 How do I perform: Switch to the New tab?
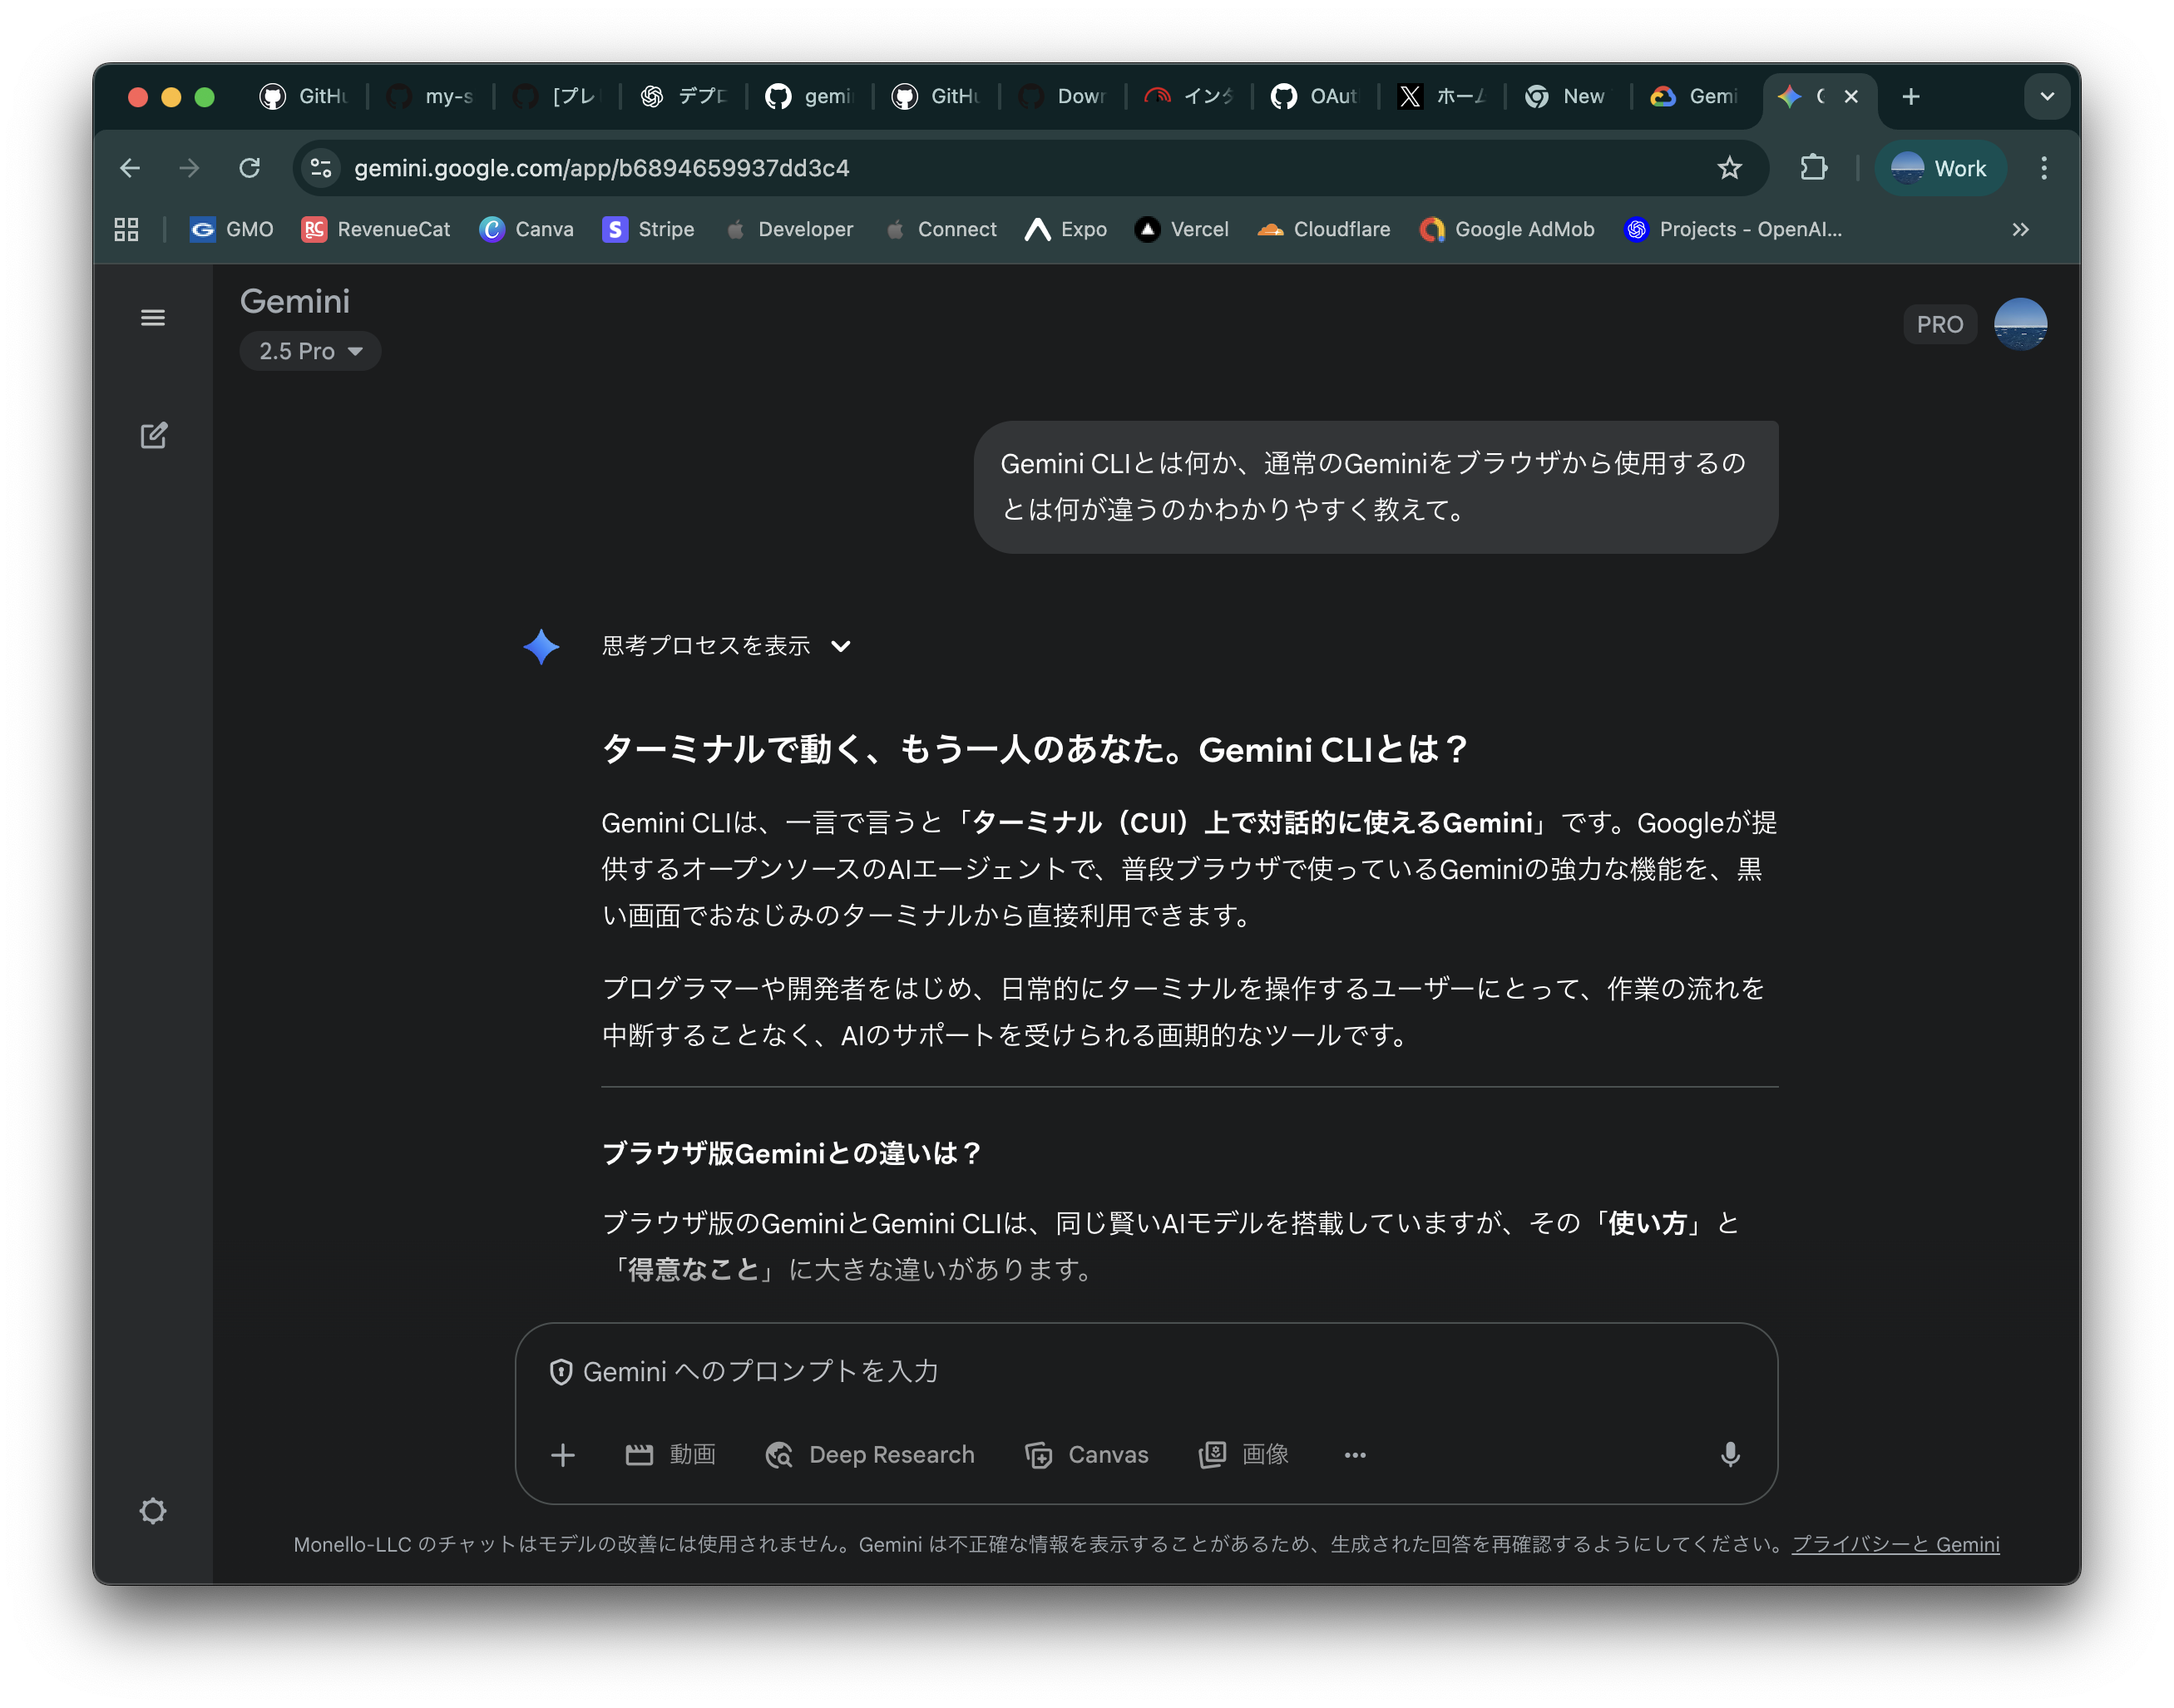click(1568, 96)
